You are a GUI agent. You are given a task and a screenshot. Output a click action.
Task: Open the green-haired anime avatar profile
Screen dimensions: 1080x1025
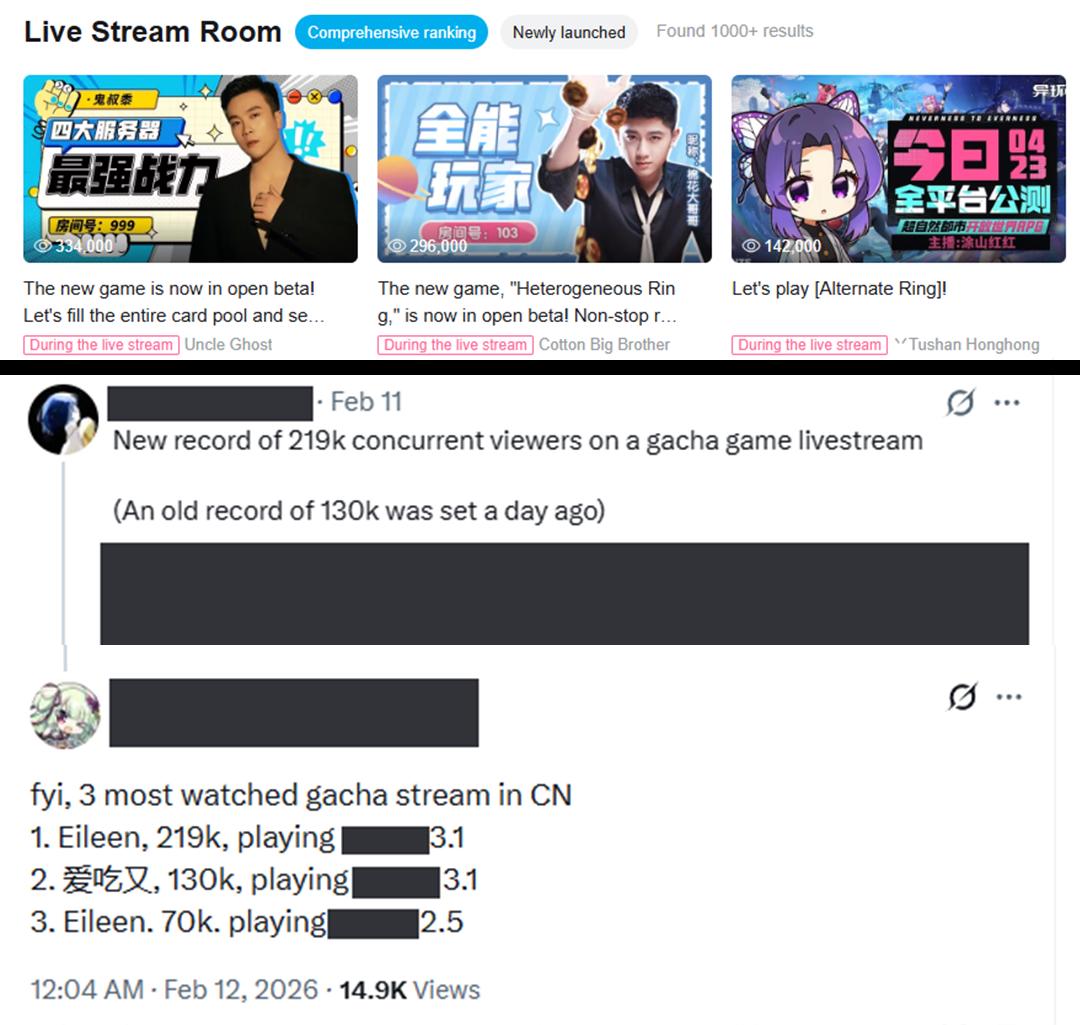65,715
